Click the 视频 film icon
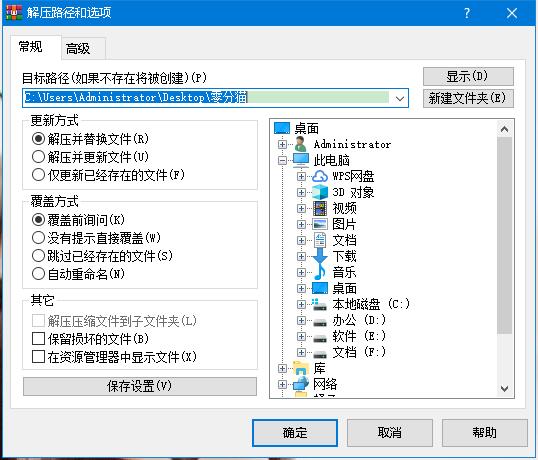This screenshot has height=460, width=538. (x=320, y=208)
